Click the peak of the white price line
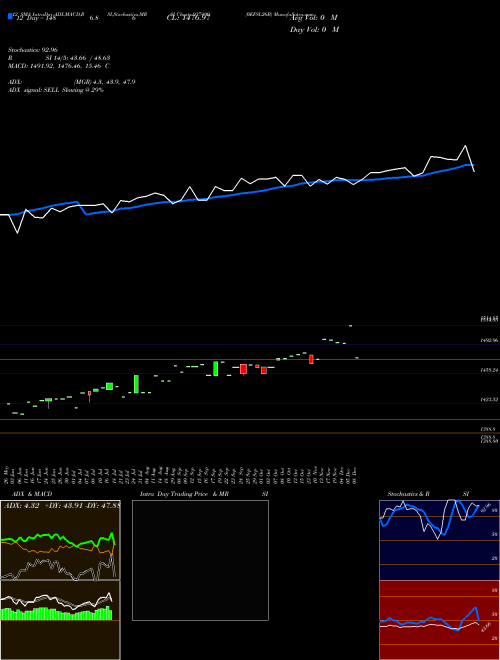Viewport: 500px width, 660px height. click(x=465, y=146)
